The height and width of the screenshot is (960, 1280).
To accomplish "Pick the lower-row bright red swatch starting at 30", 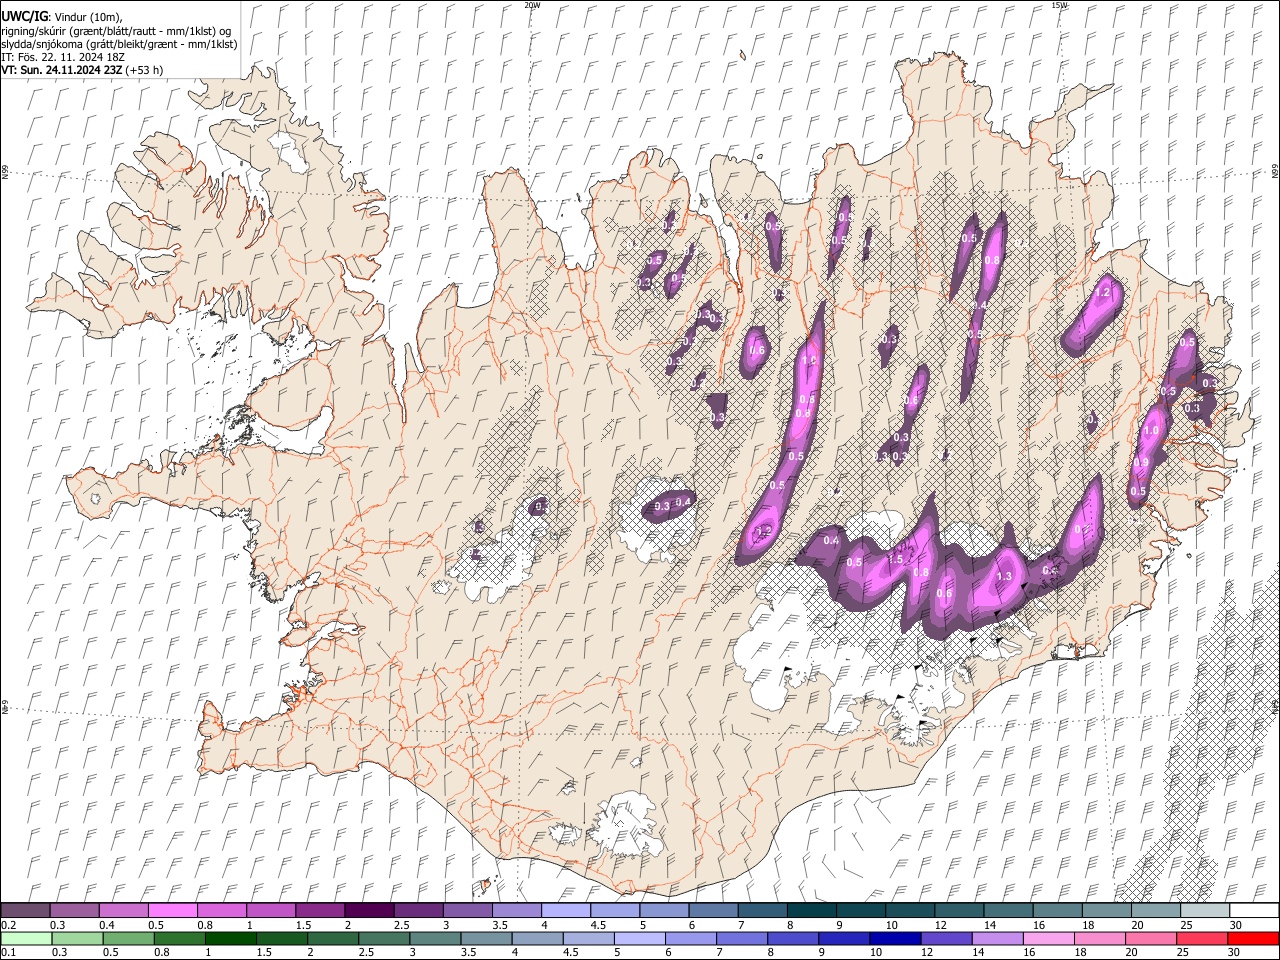I will (x=1253, y=938).
